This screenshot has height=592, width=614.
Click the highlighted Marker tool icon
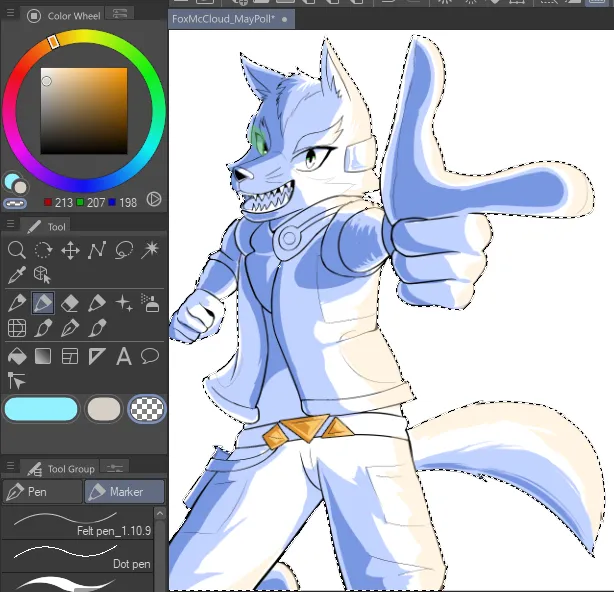click(x=43, y=303)
